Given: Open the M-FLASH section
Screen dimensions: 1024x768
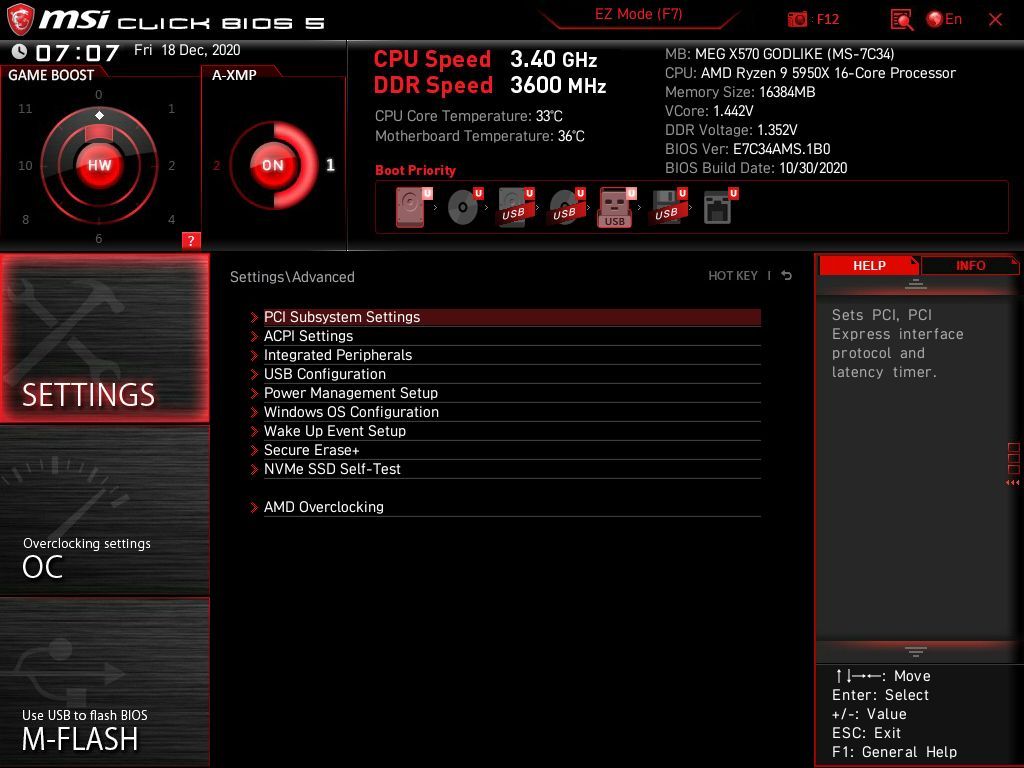Looking at the screenshot, I should (104, 682).
